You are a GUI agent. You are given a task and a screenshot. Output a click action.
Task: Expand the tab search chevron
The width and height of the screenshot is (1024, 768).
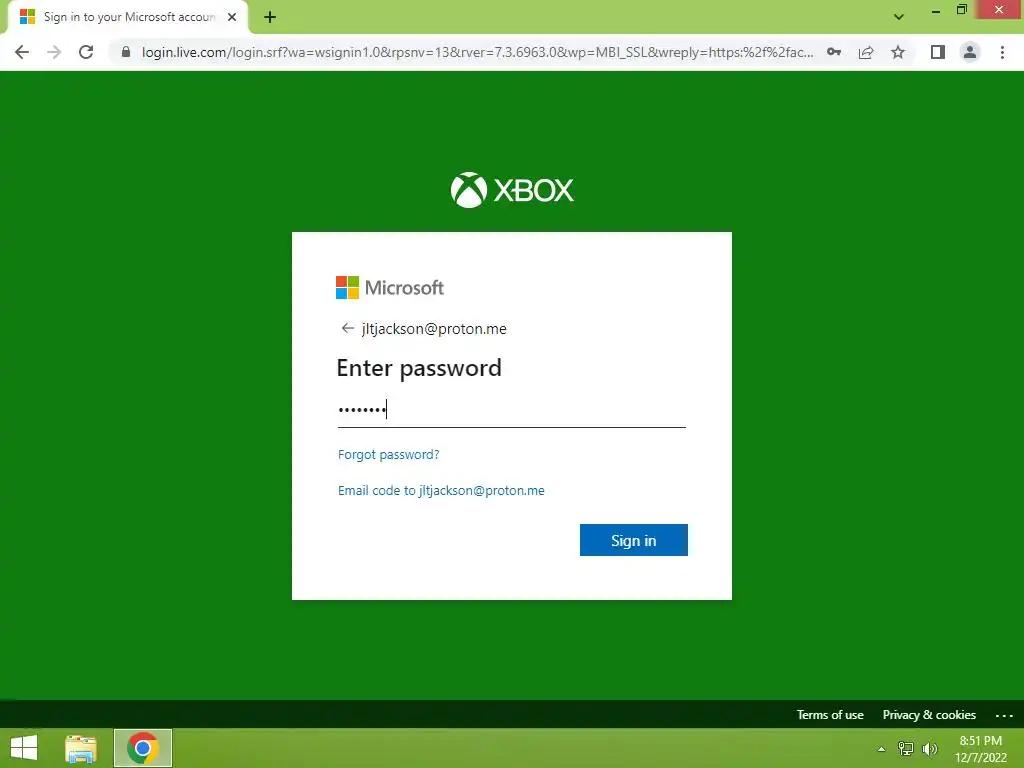click(x=899, y=17)
